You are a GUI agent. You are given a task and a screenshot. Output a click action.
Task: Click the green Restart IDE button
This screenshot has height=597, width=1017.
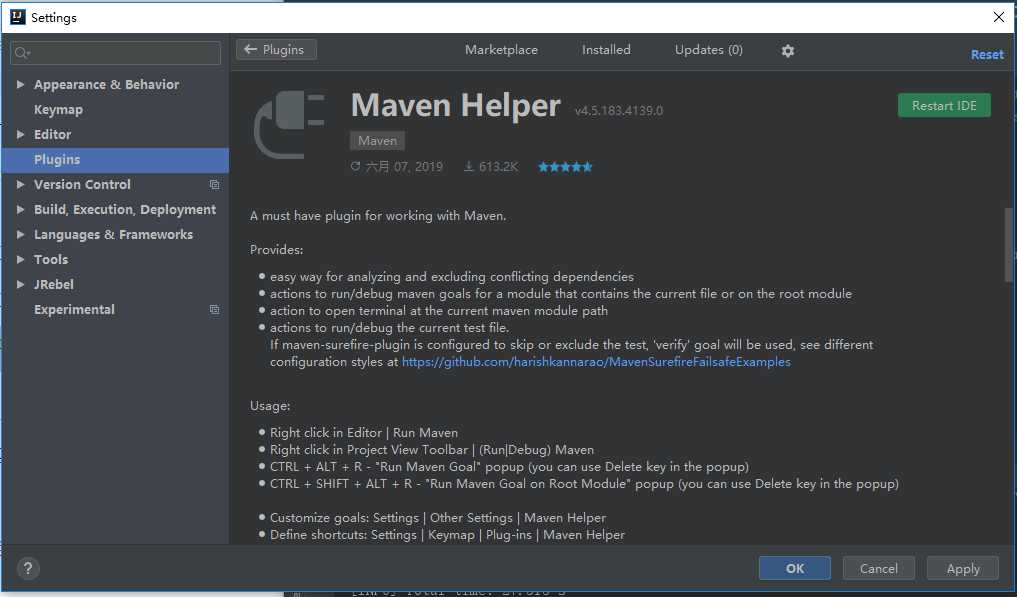point(944,106)
